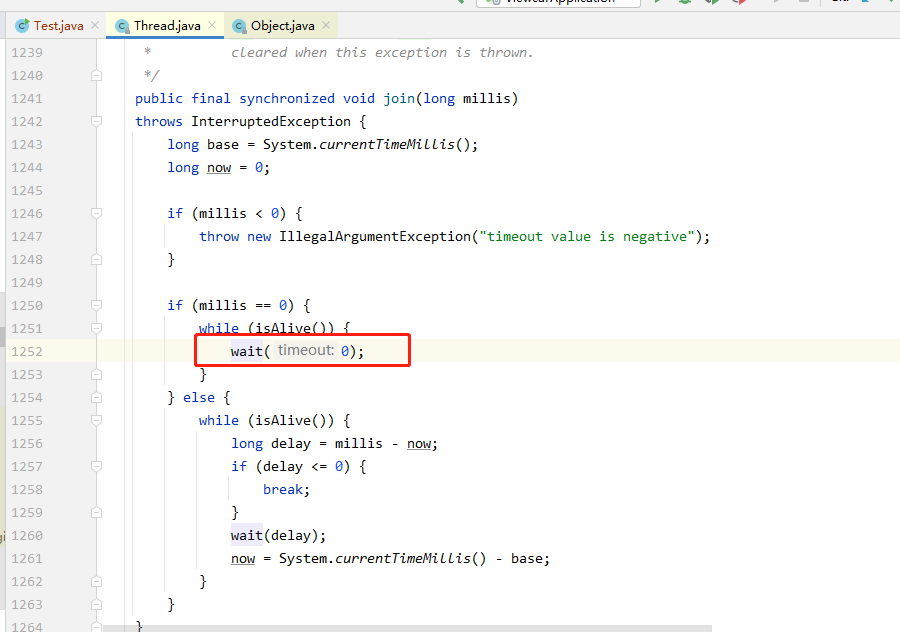Click 'base' at the end of line 1261

tap(528, 559)
